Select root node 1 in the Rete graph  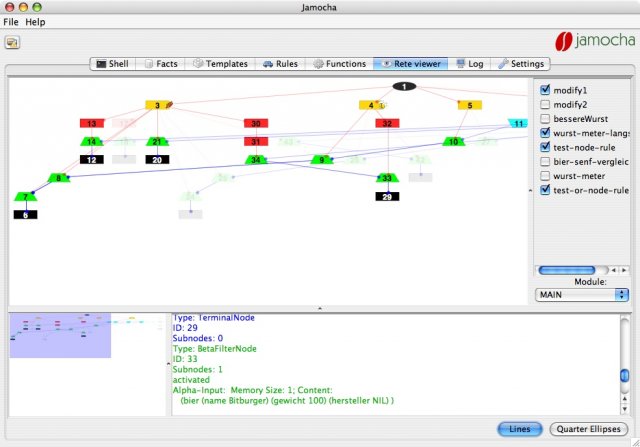tap(403, 87)
